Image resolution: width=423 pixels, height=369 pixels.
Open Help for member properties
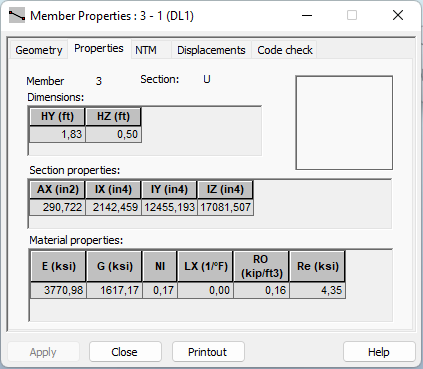(x=379, y=352)
